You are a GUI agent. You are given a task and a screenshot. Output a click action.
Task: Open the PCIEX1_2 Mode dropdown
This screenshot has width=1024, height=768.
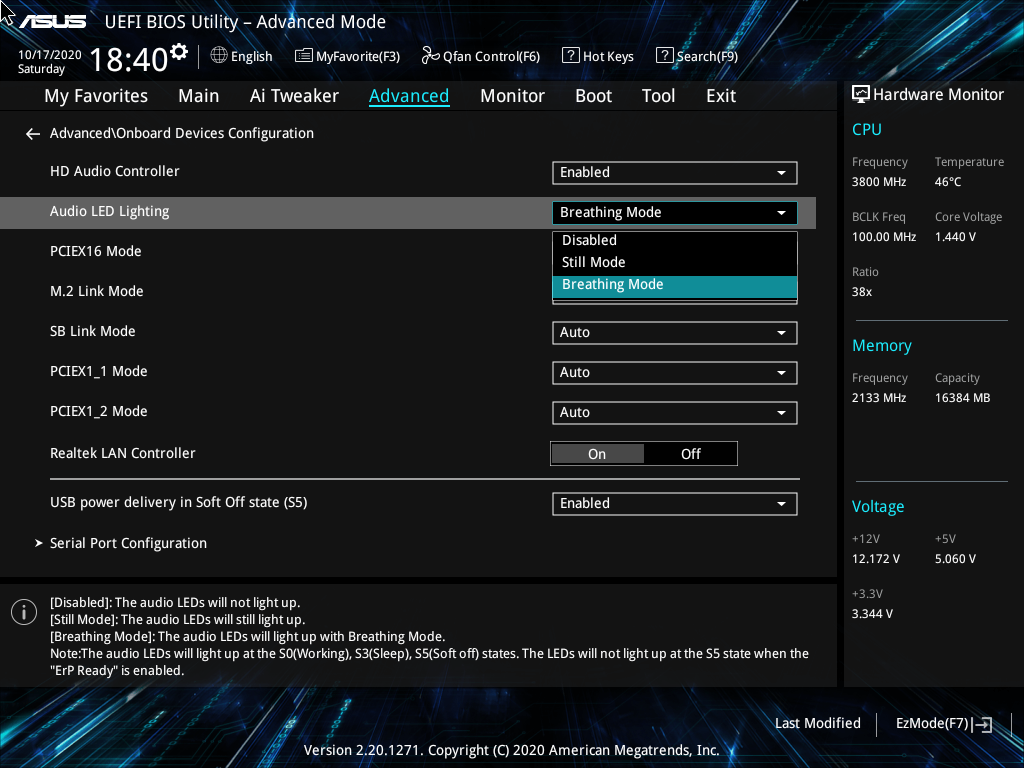pyautogui.click(x=675, y=413)
